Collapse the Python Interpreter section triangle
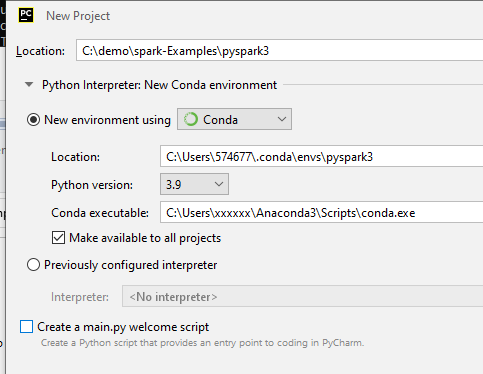 tap(29, 85)
